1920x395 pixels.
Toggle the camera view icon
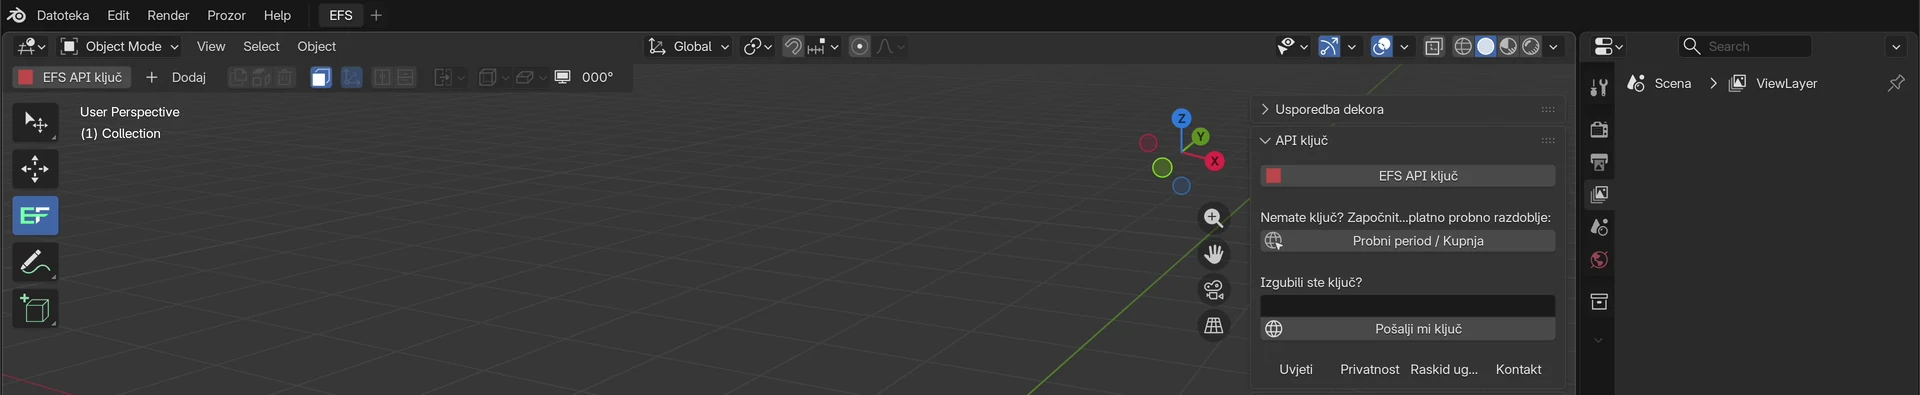1214,290
